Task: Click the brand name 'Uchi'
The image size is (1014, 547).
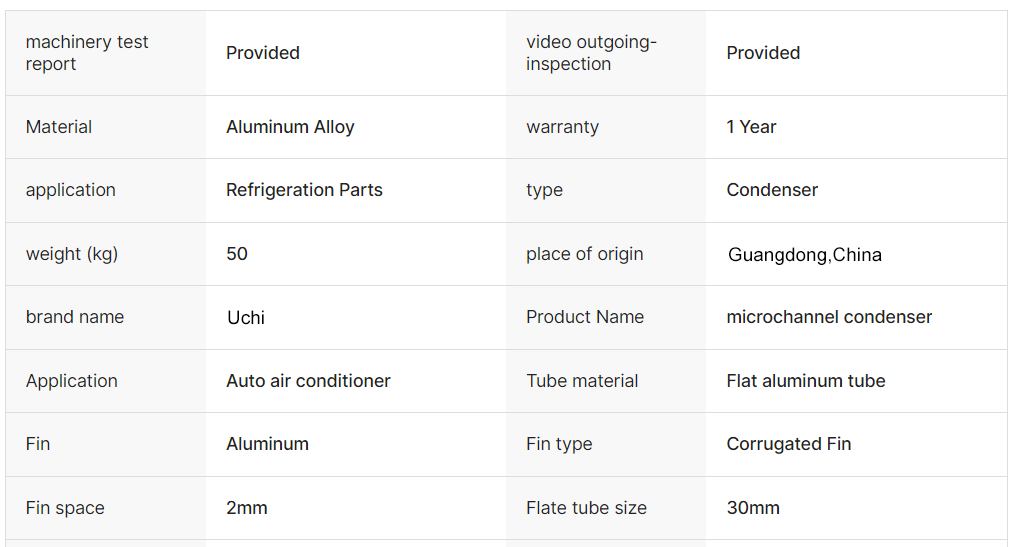Action: point(246,318)
